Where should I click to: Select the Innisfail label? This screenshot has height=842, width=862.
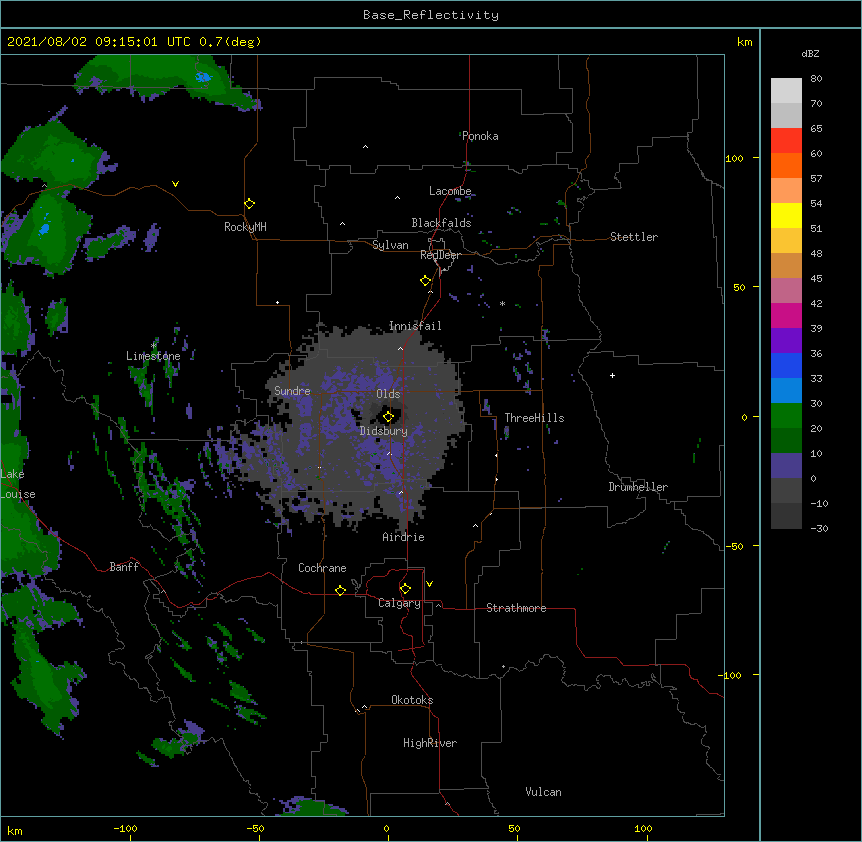(x=415, y=326)
